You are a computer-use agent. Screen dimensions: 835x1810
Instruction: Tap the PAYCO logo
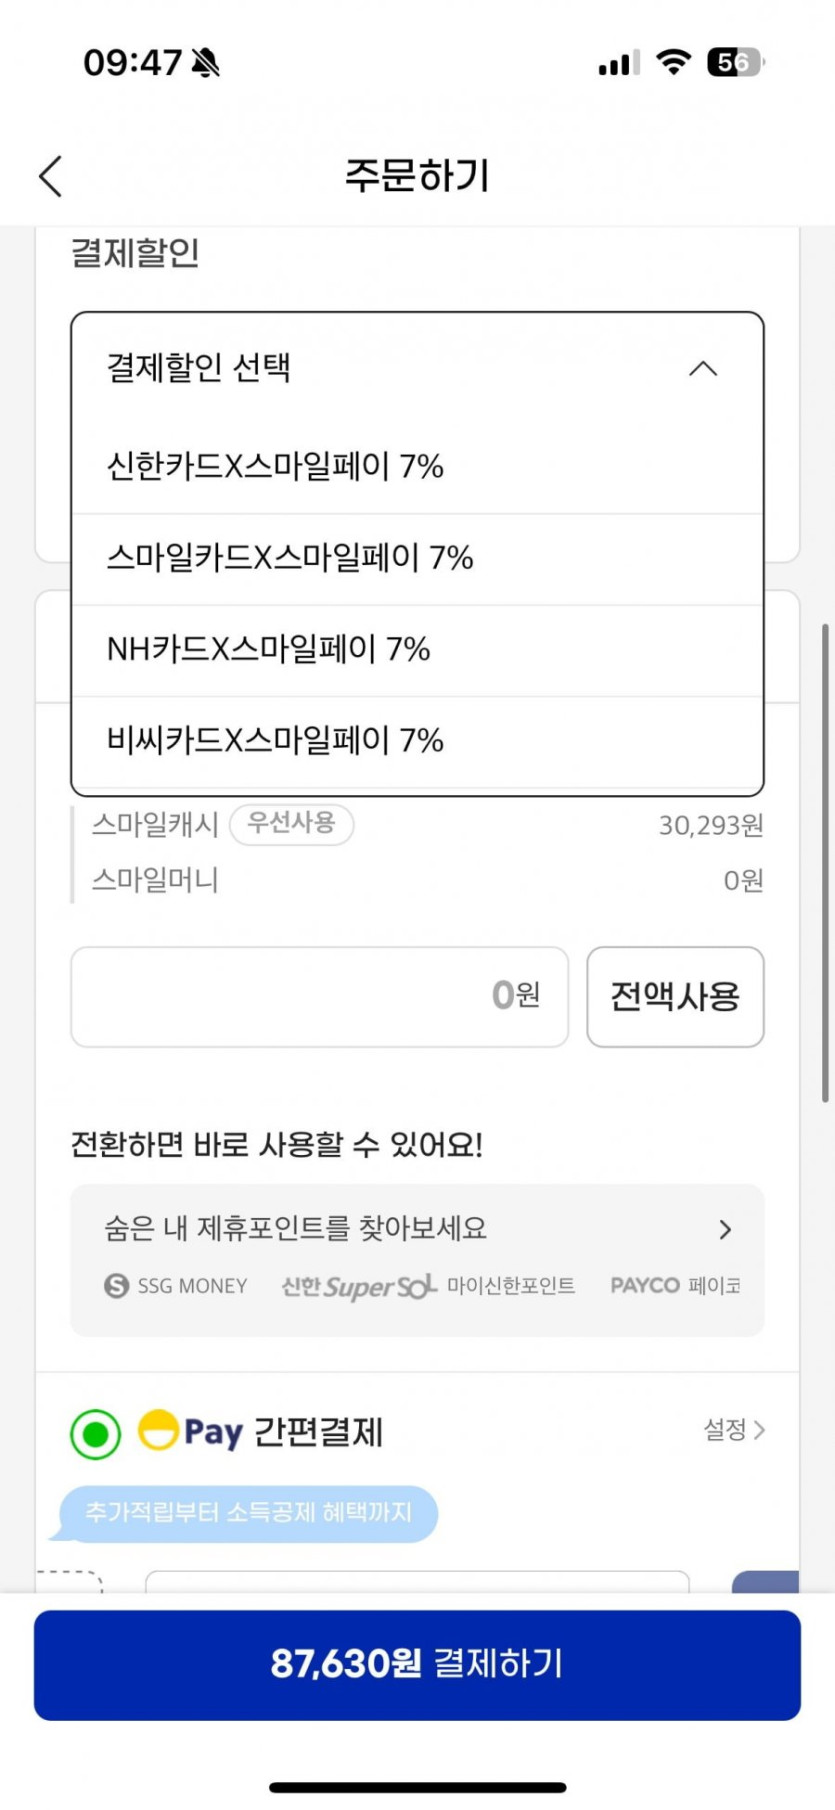pos(645,1286)
